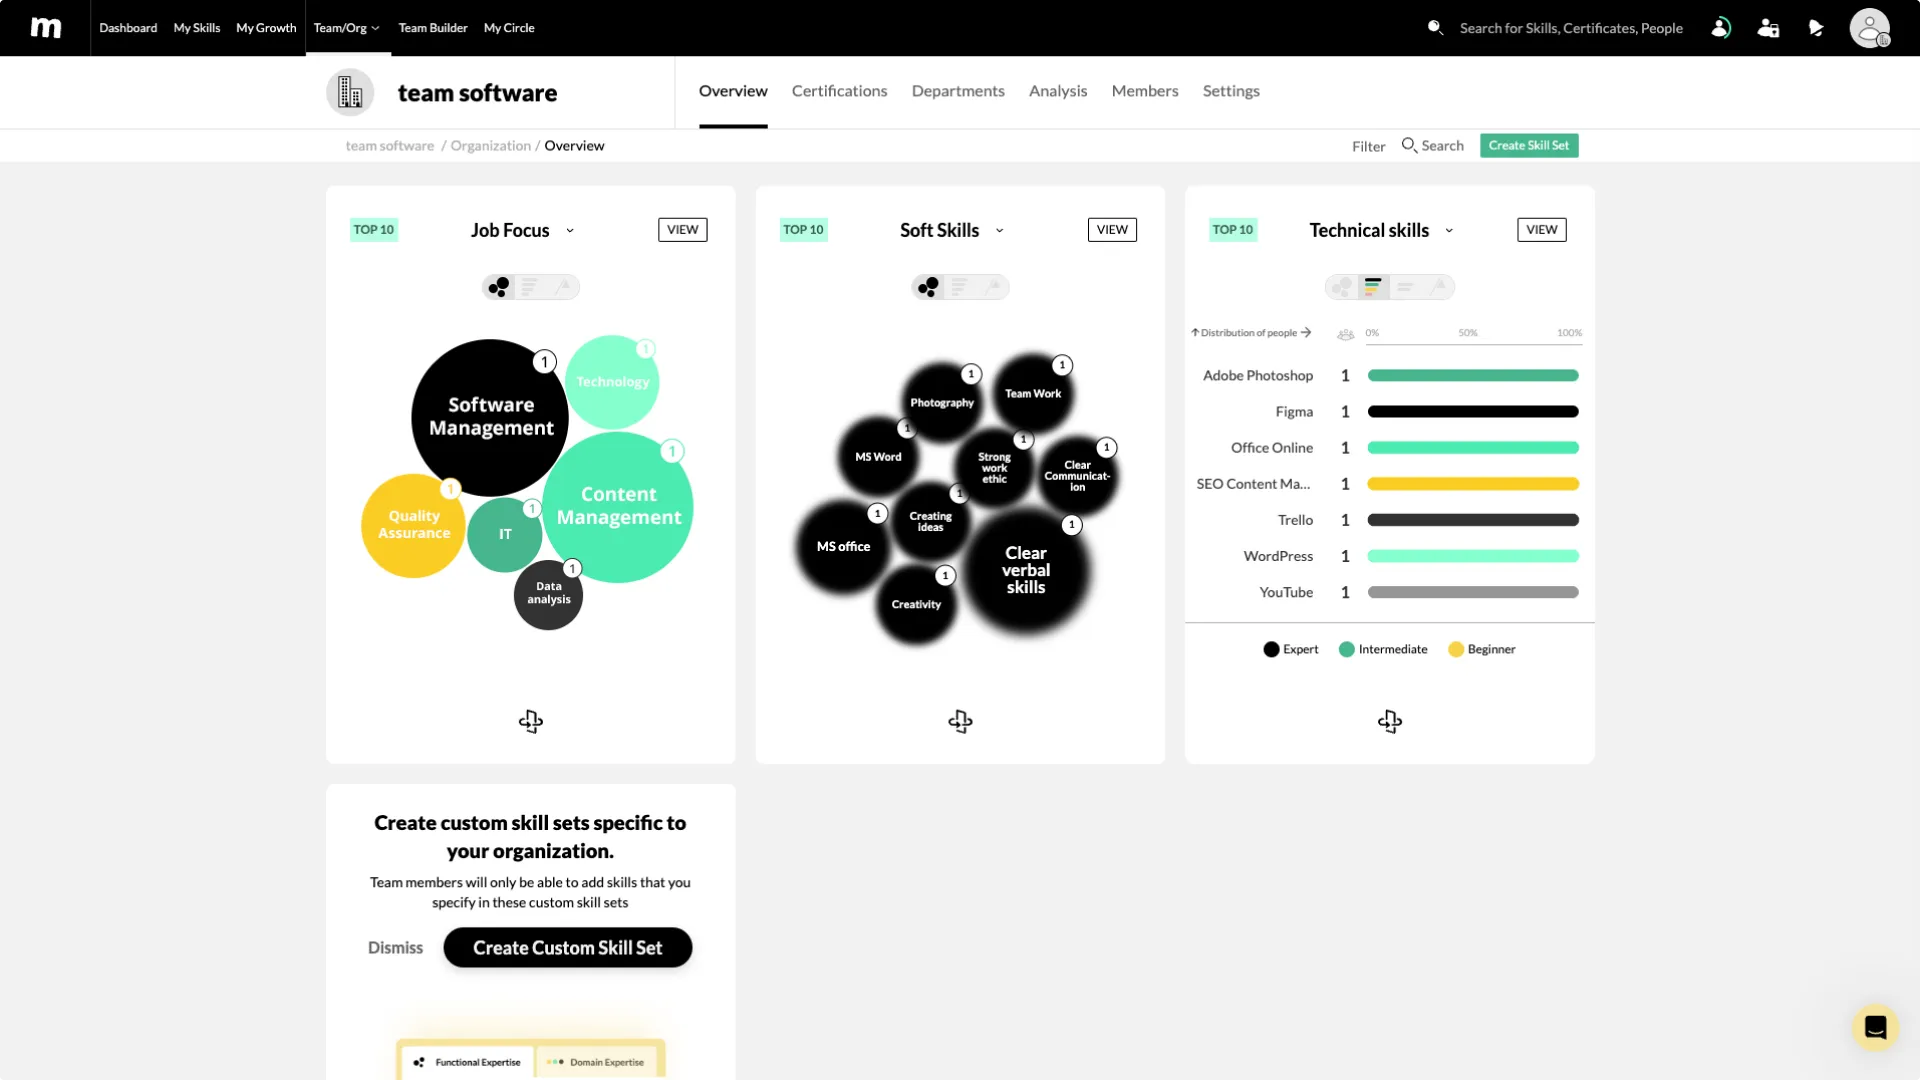Switch Soft Skills to bar list view
1920x1080 pixels.
pyautogui.click(x=959, y=287)
